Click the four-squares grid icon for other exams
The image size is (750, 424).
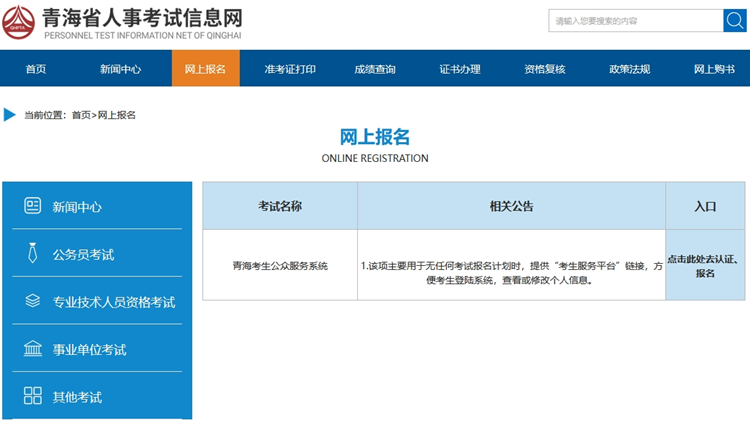(33, 396)
